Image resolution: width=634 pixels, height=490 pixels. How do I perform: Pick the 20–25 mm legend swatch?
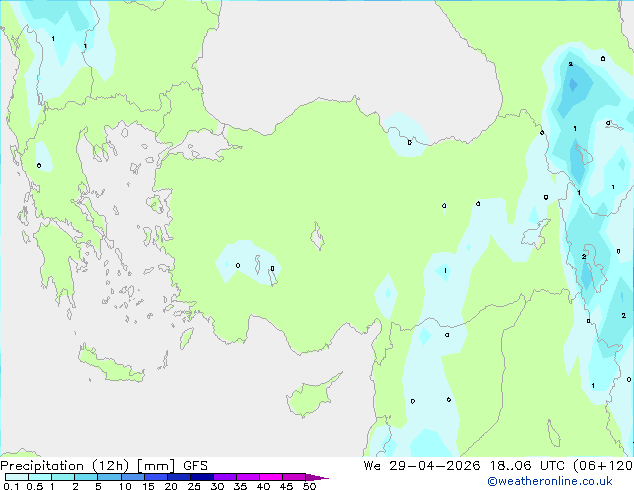178,477
